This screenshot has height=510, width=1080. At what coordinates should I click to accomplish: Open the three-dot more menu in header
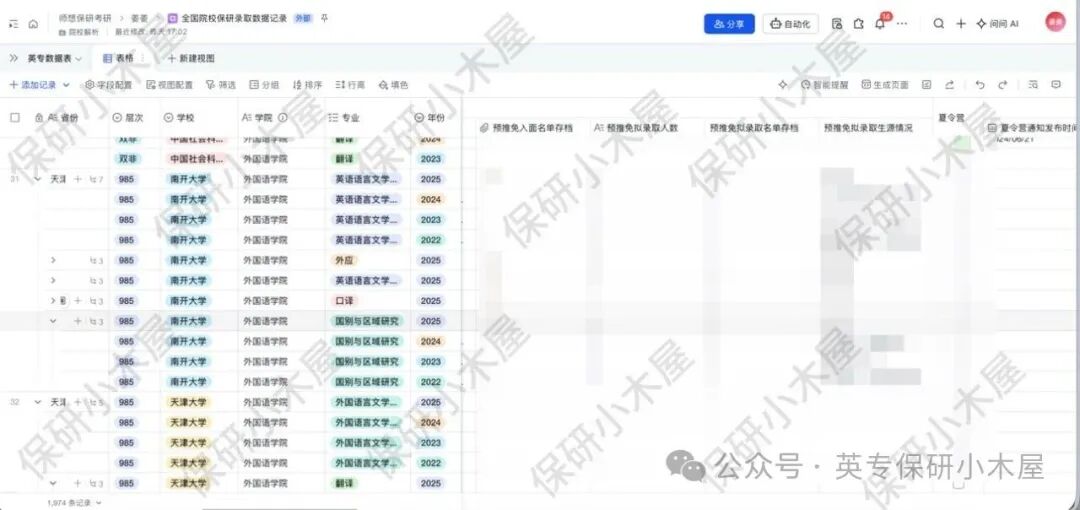point(902,23)
